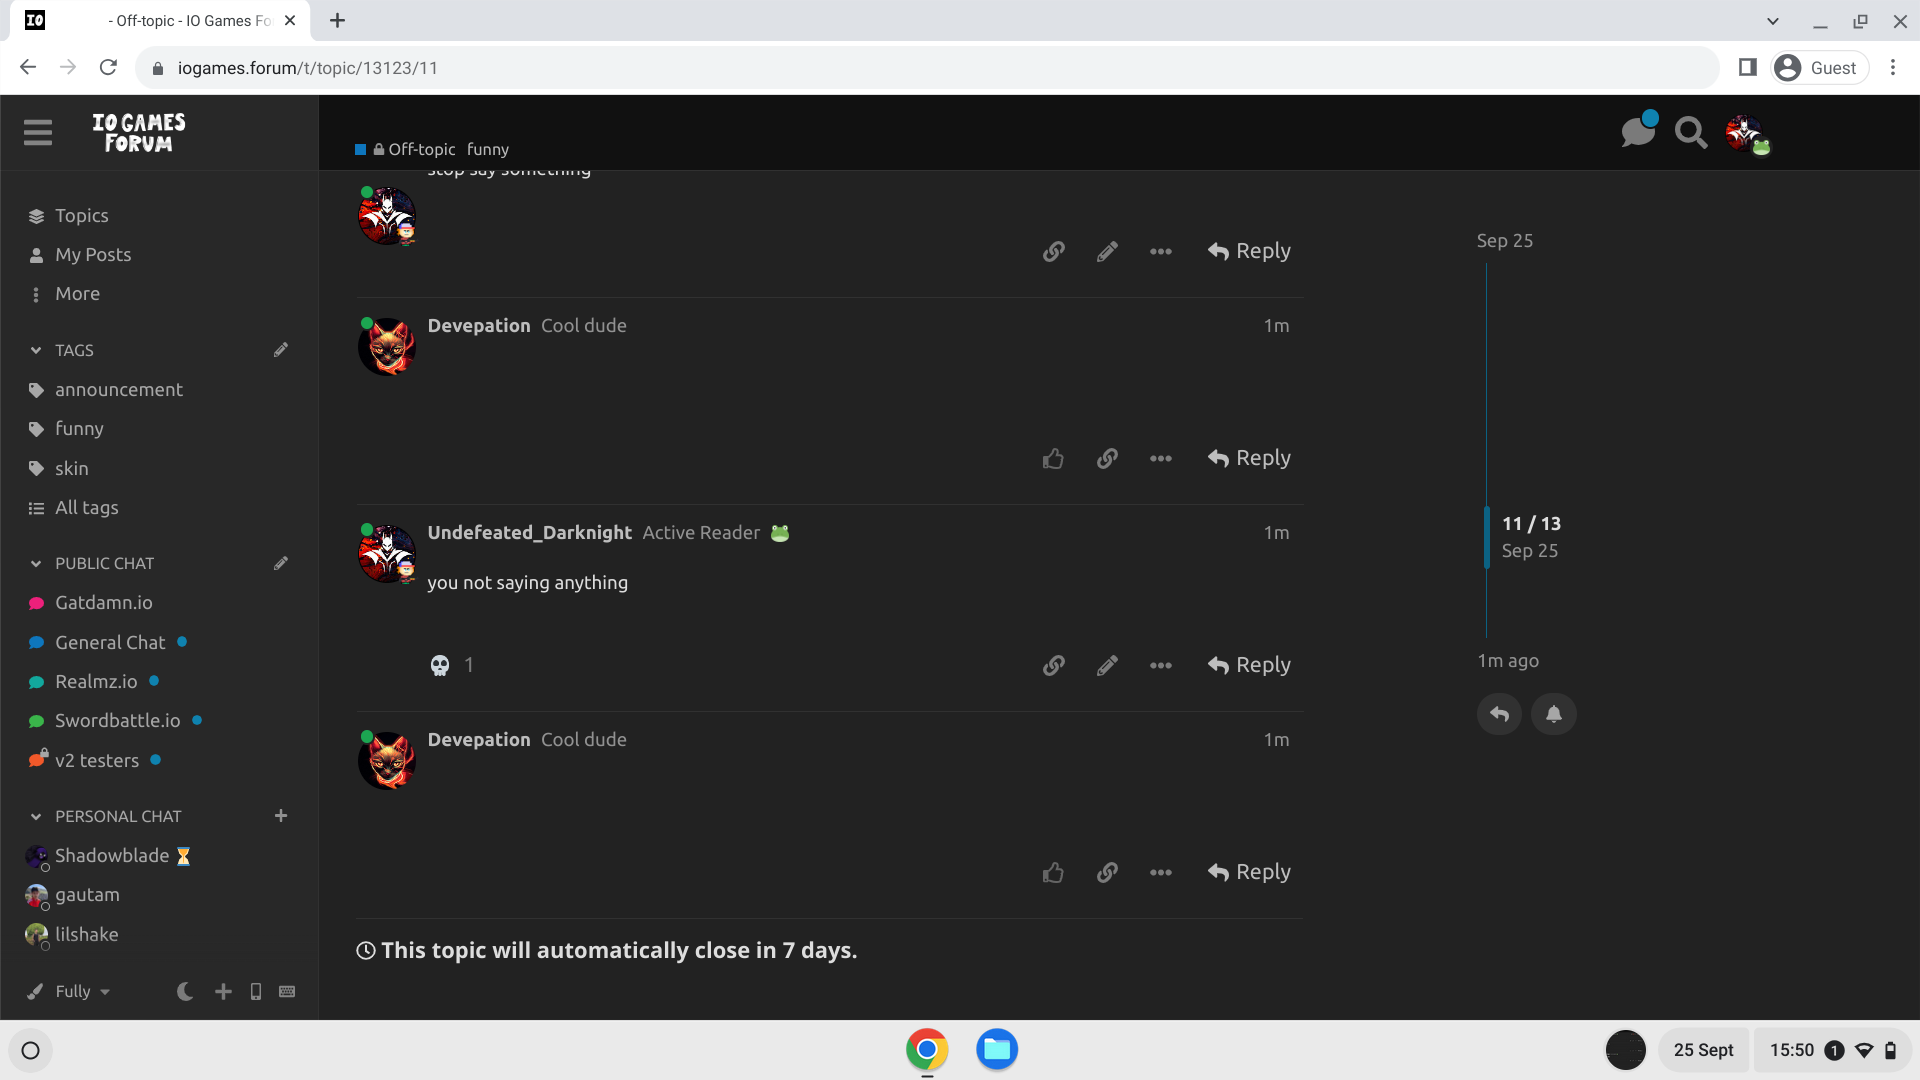This screenshot has width=1920, height=1080.
Task: Copy link of first Devepation post
Action: tap(1107, 458)
